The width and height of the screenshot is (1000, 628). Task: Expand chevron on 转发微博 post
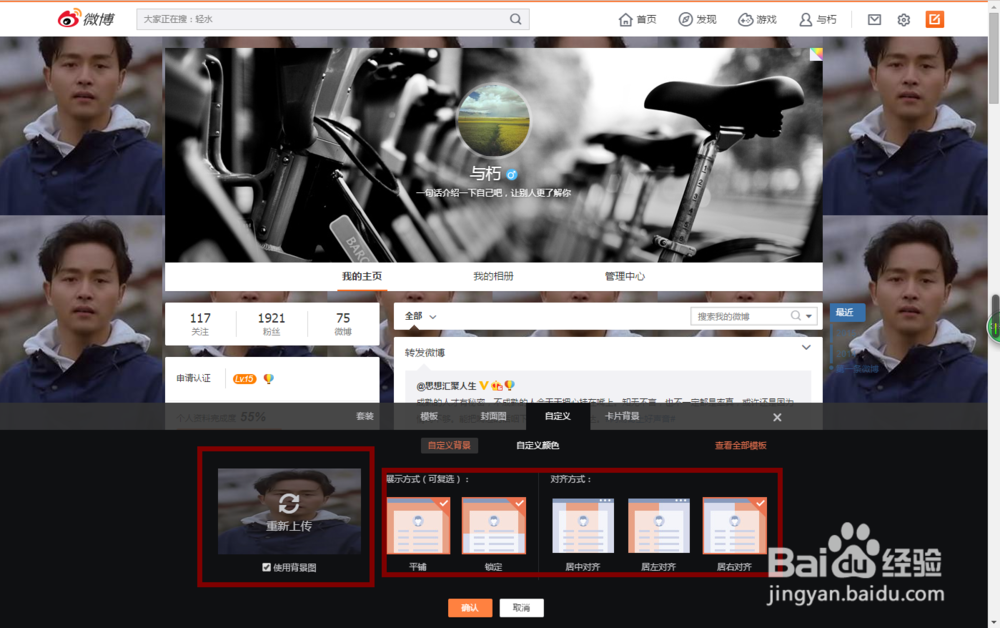[806, 347]
